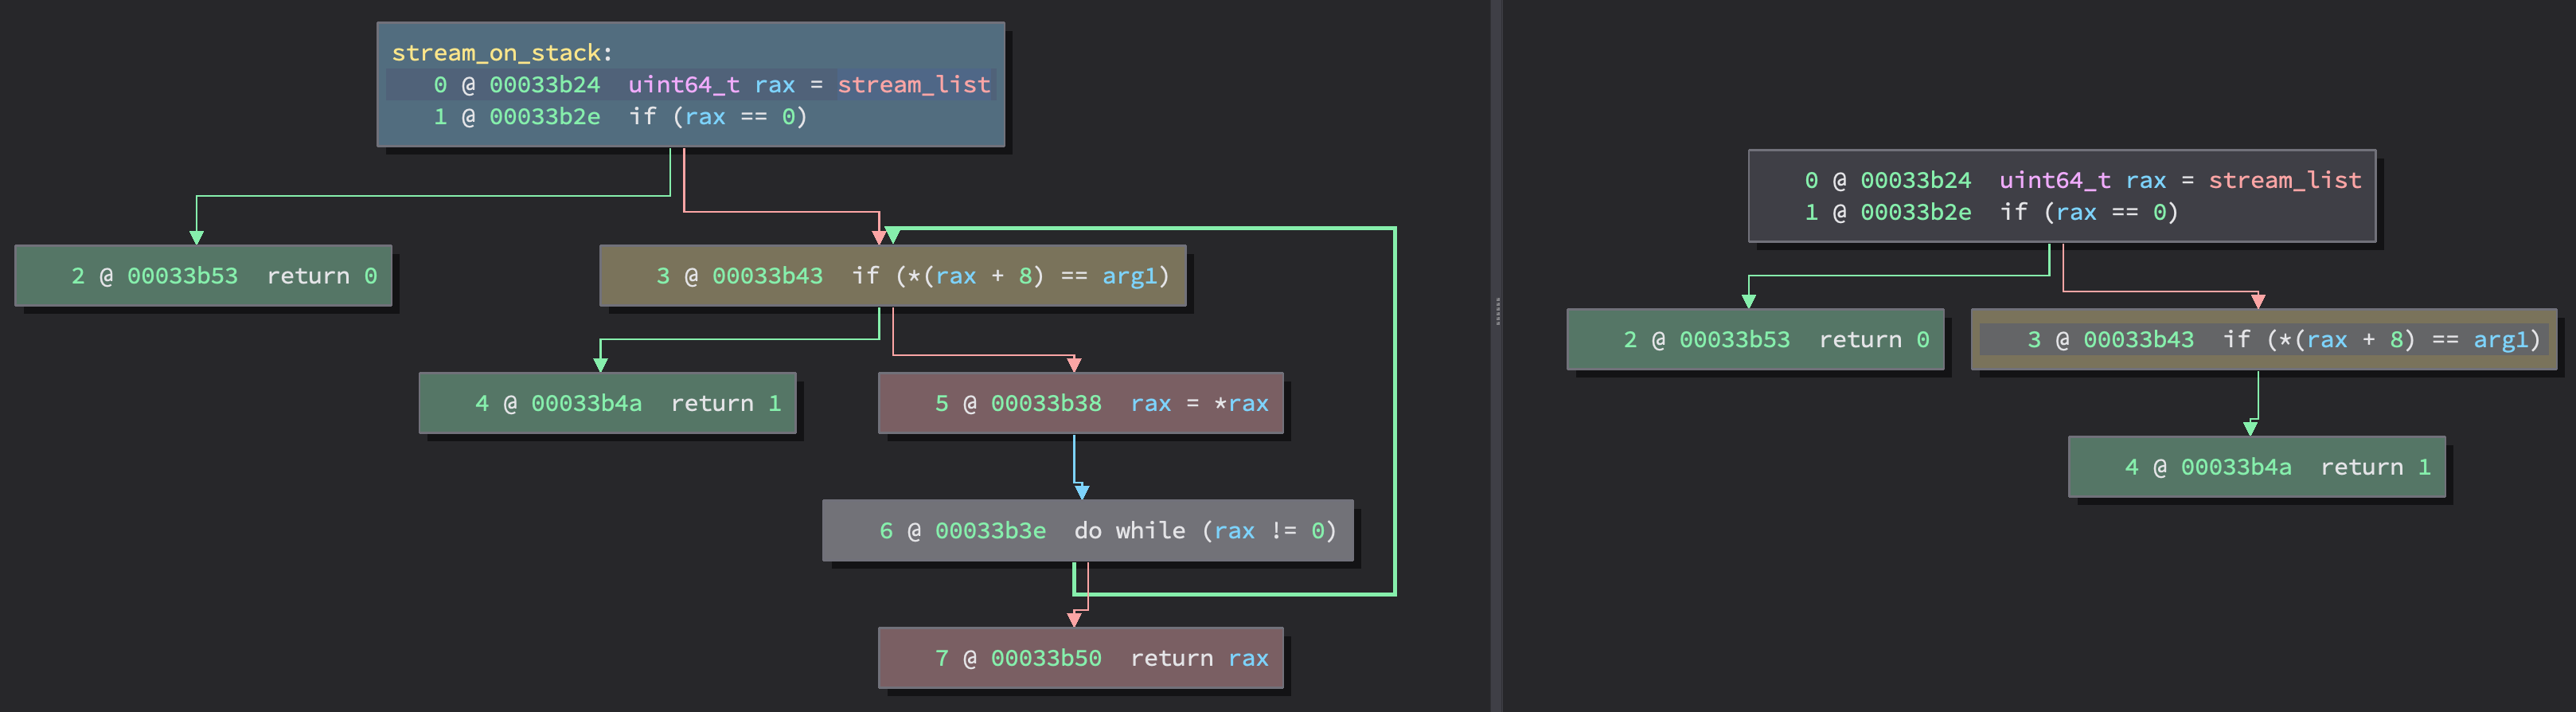The height and width of the screenshot is (712, 2576).
Task: Click address 00033b53 in the left graph
Action: tap(183, 276)
